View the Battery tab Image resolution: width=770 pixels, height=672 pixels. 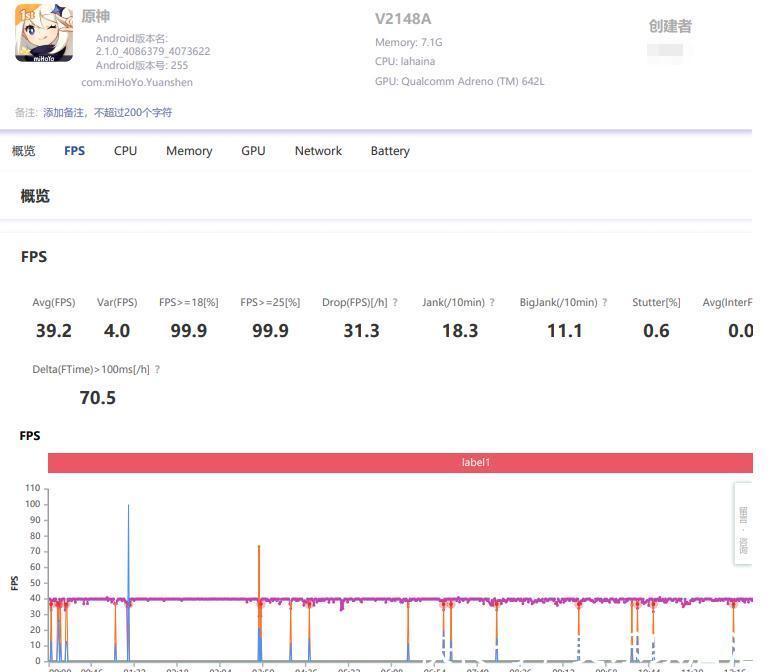pos(390,151)
